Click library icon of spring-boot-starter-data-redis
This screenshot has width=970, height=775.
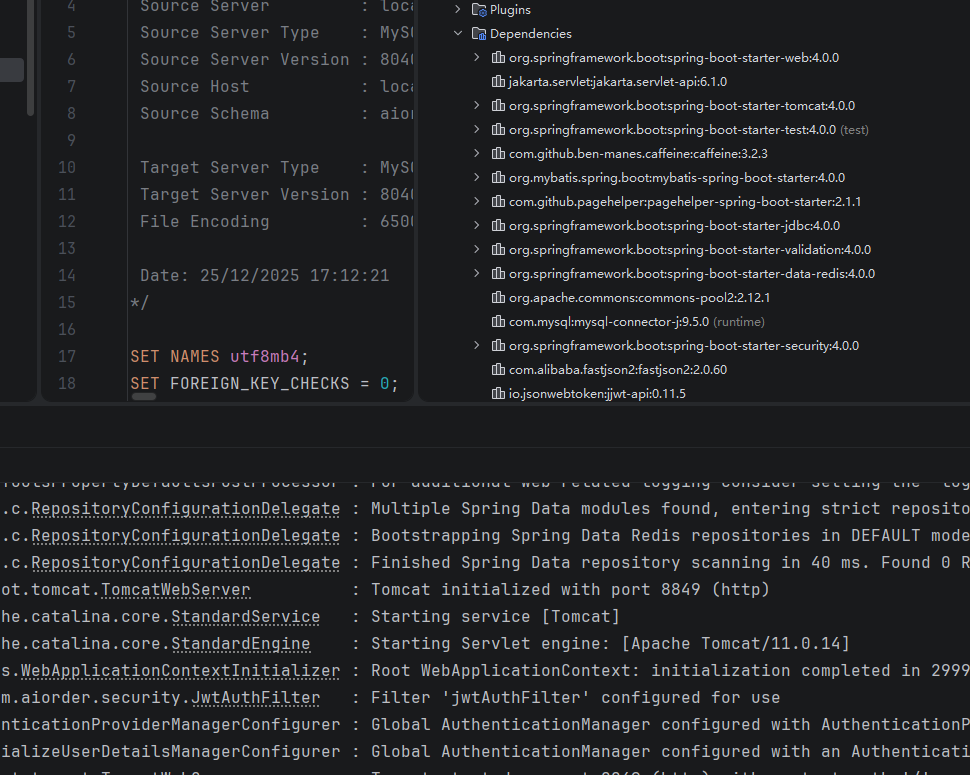click(498, 273)
